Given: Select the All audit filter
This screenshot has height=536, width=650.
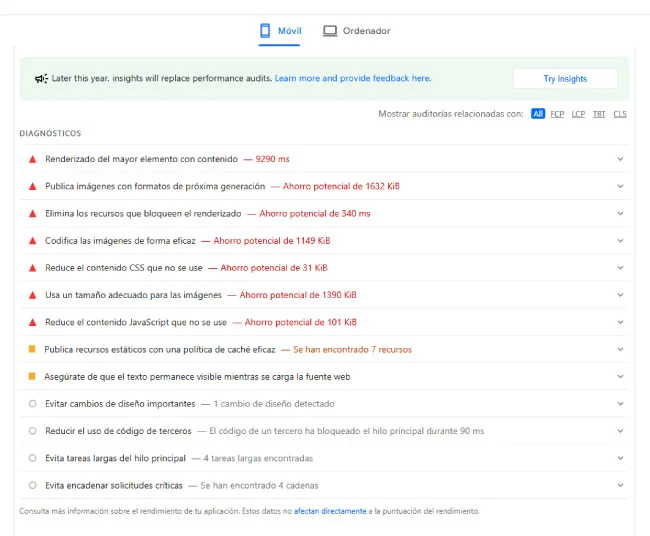Looking at the screenshot, I should coord(538,114).
